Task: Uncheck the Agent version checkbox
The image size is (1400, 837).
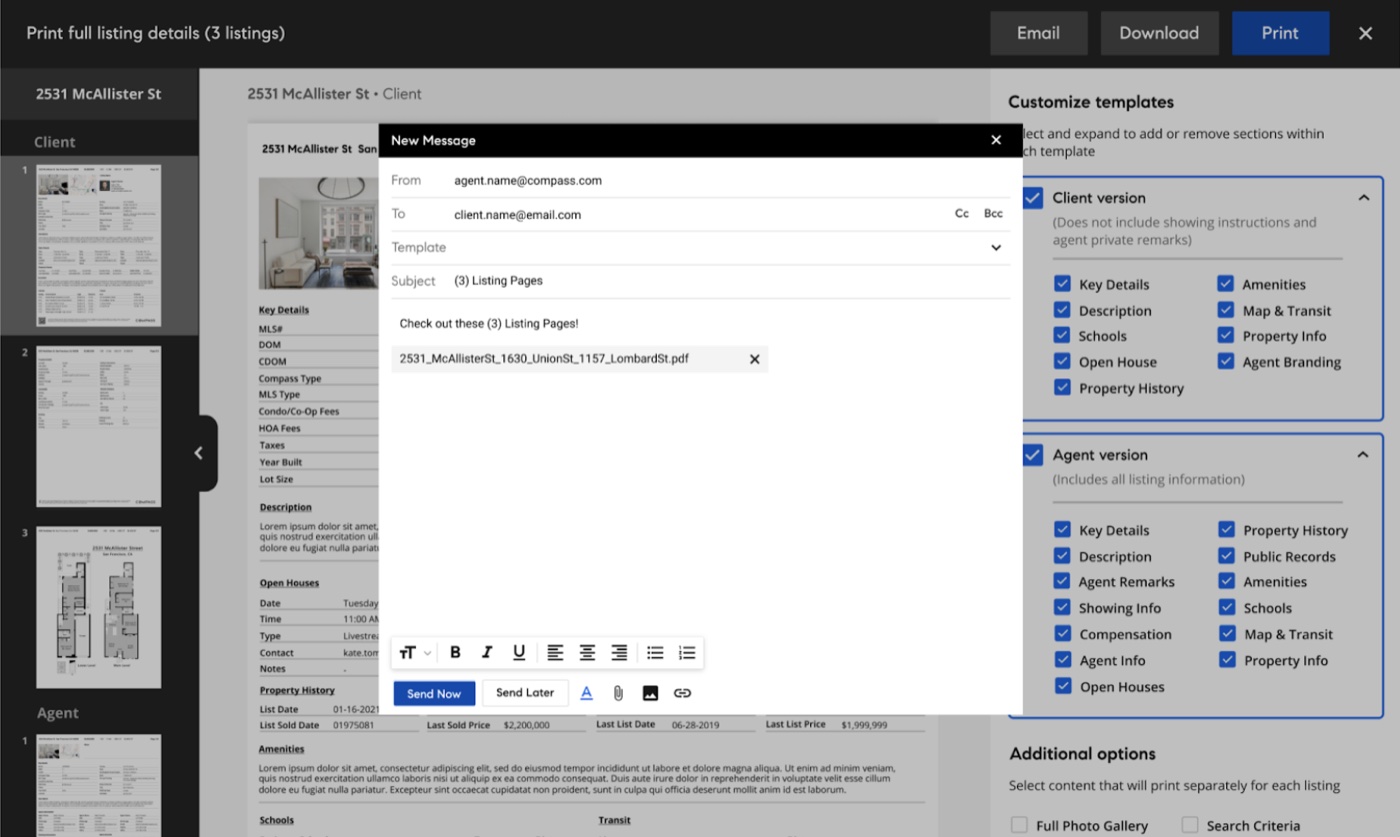Action: [1033, 455]
